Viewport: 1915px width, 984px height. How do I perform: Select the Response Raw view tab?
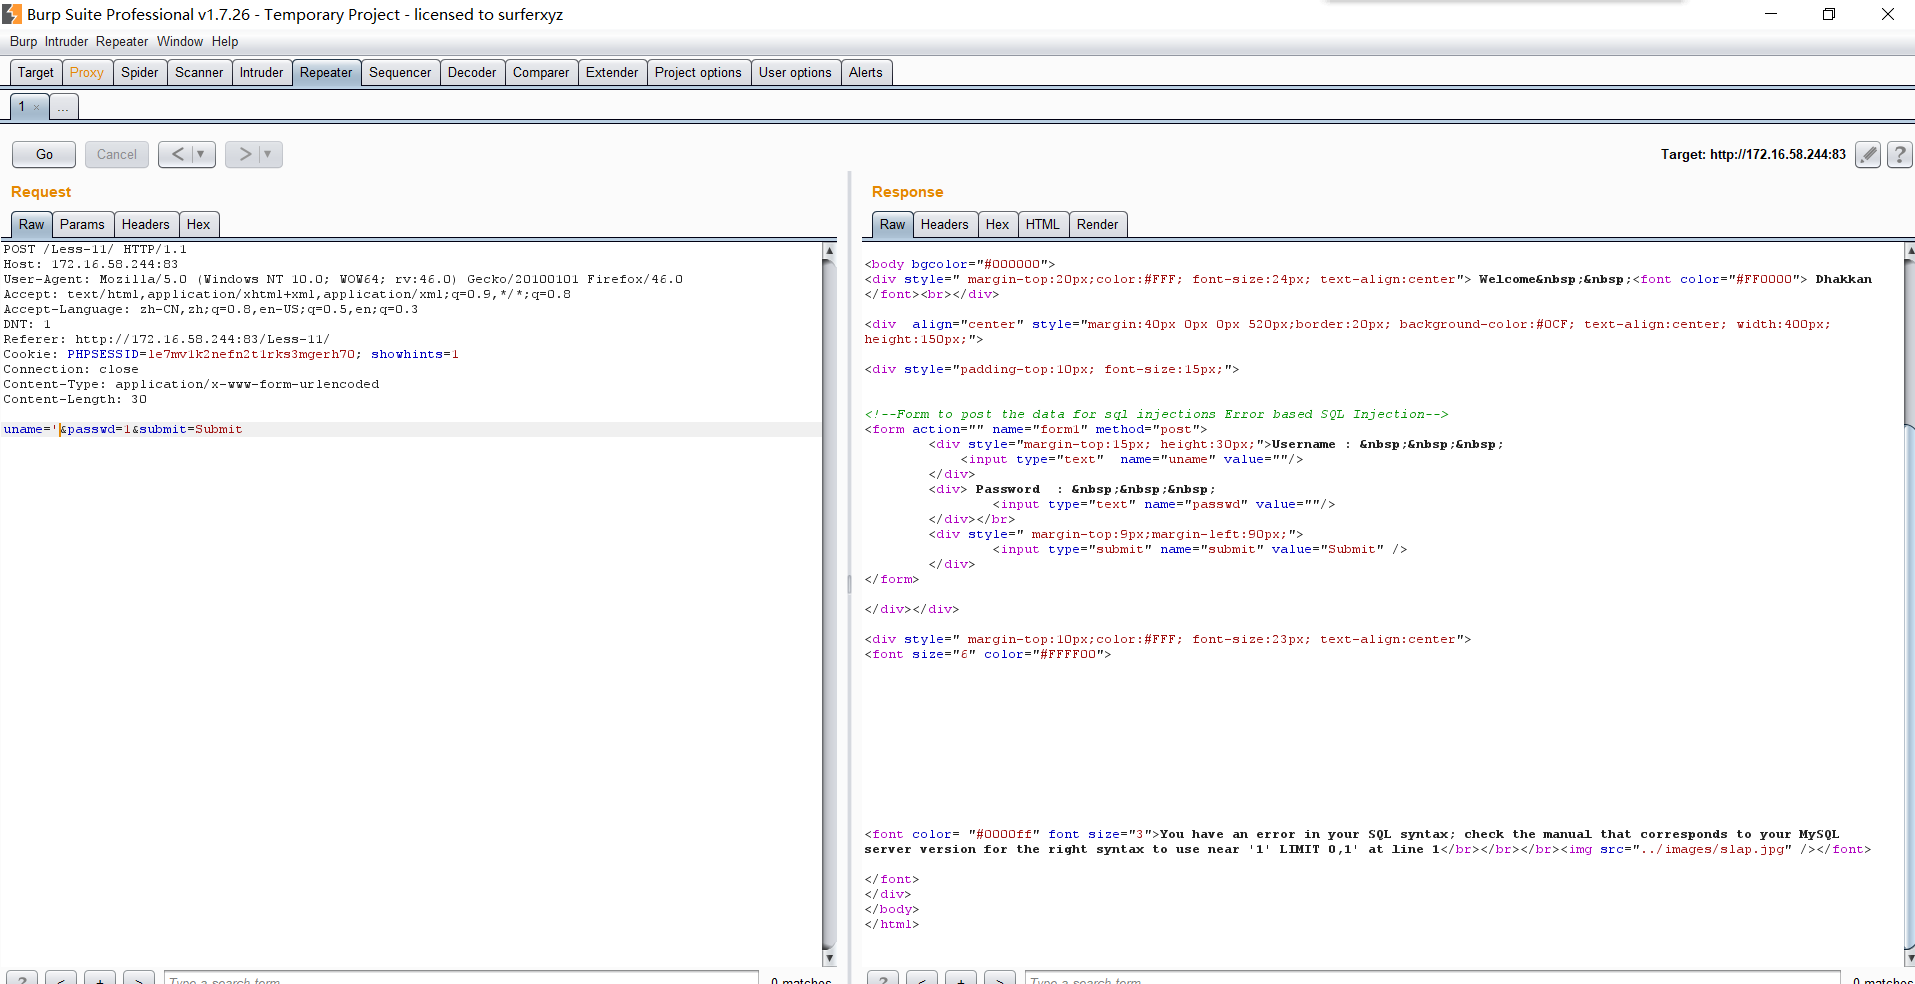pyautogui.click(x=893, y=225)
